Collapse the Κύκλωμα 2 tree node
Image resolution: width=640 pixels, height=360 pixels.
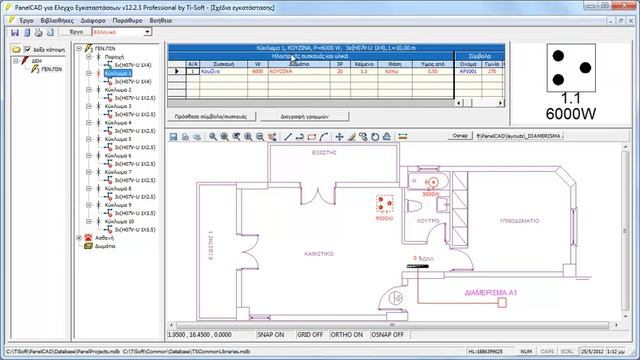click(x=89, y=90)
